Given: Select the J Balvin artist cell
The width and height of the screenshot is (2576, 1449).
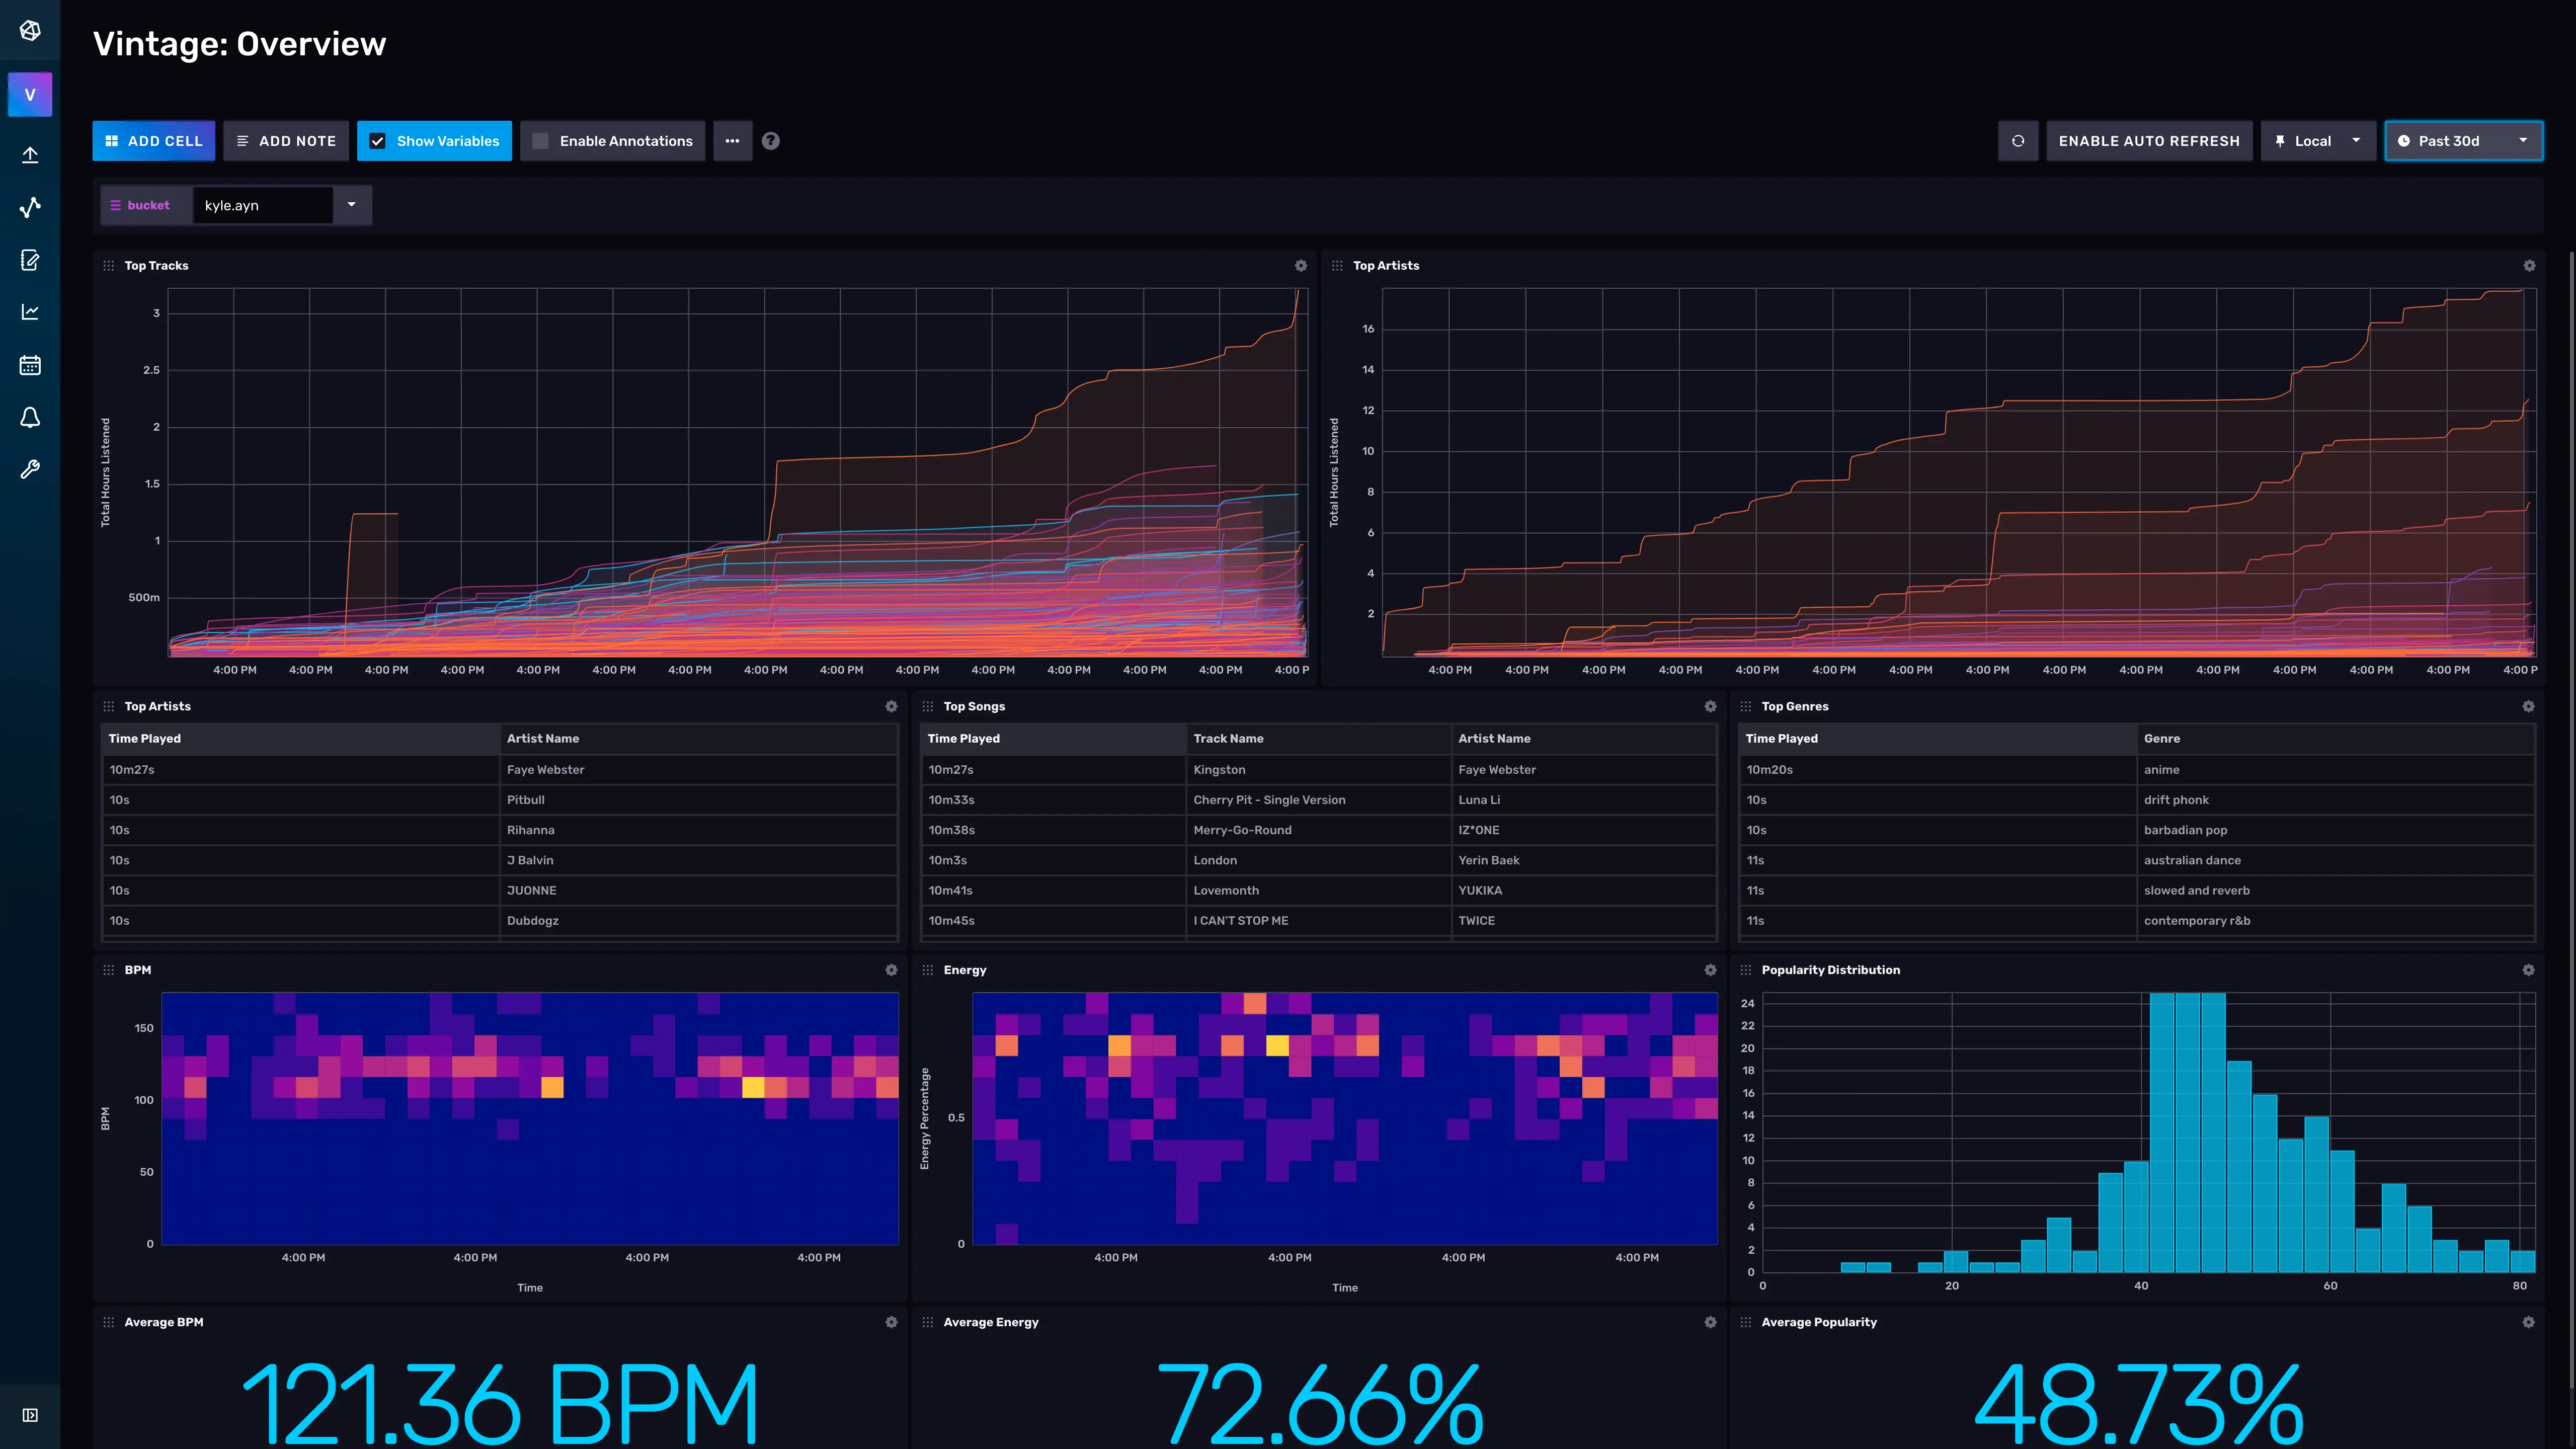Looking at the screenshot, I should click(x=698, y=860).
